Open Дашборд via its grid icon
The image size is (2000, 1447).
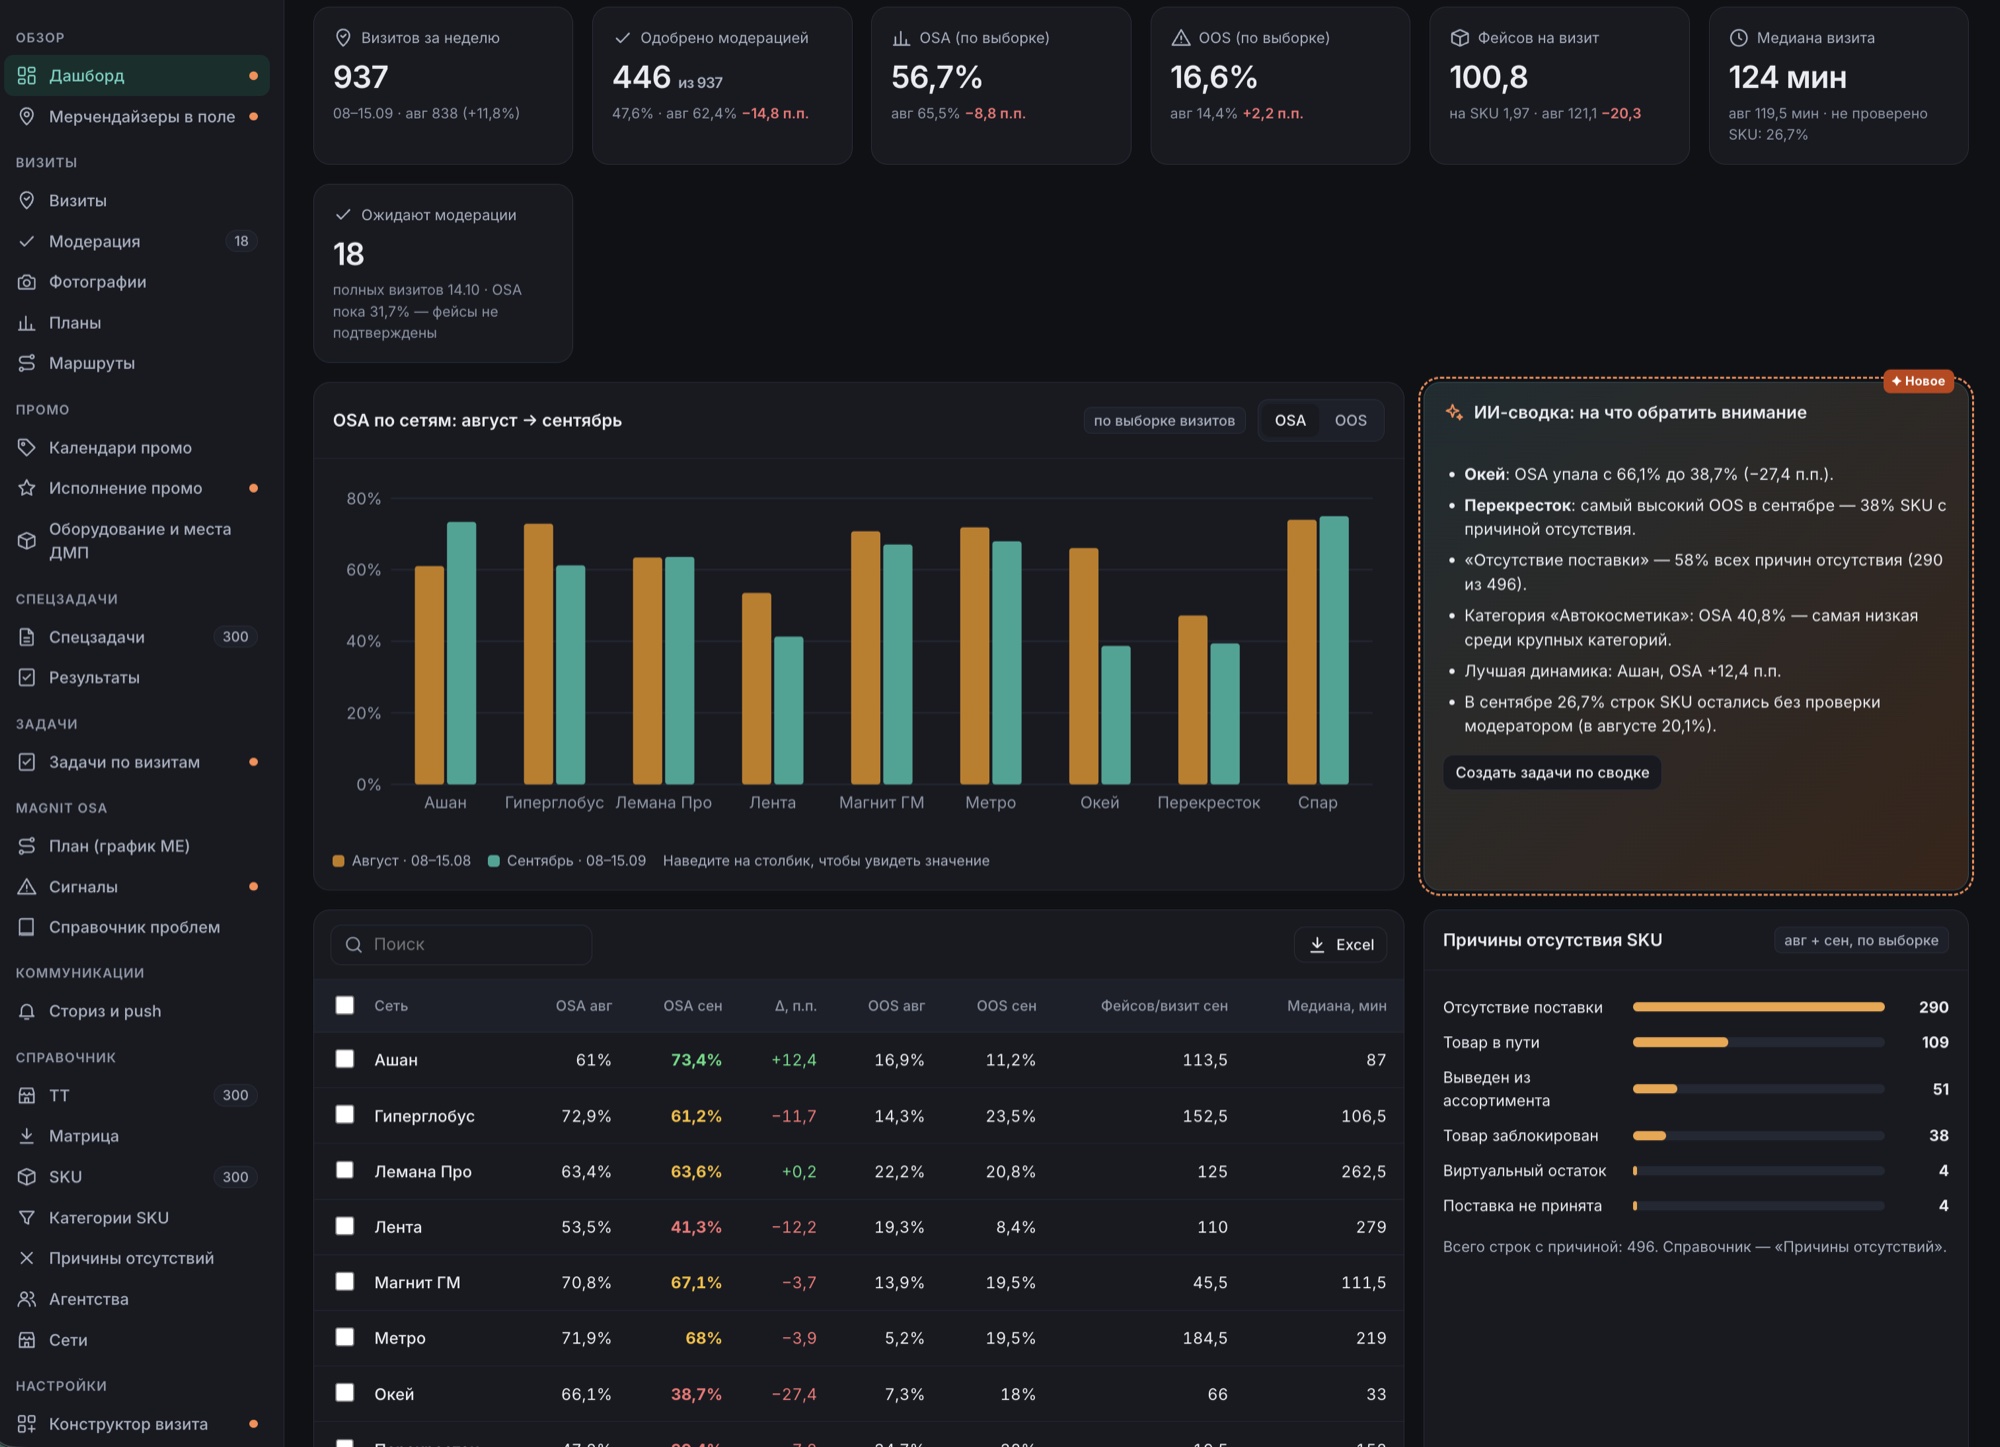[27, 76]
